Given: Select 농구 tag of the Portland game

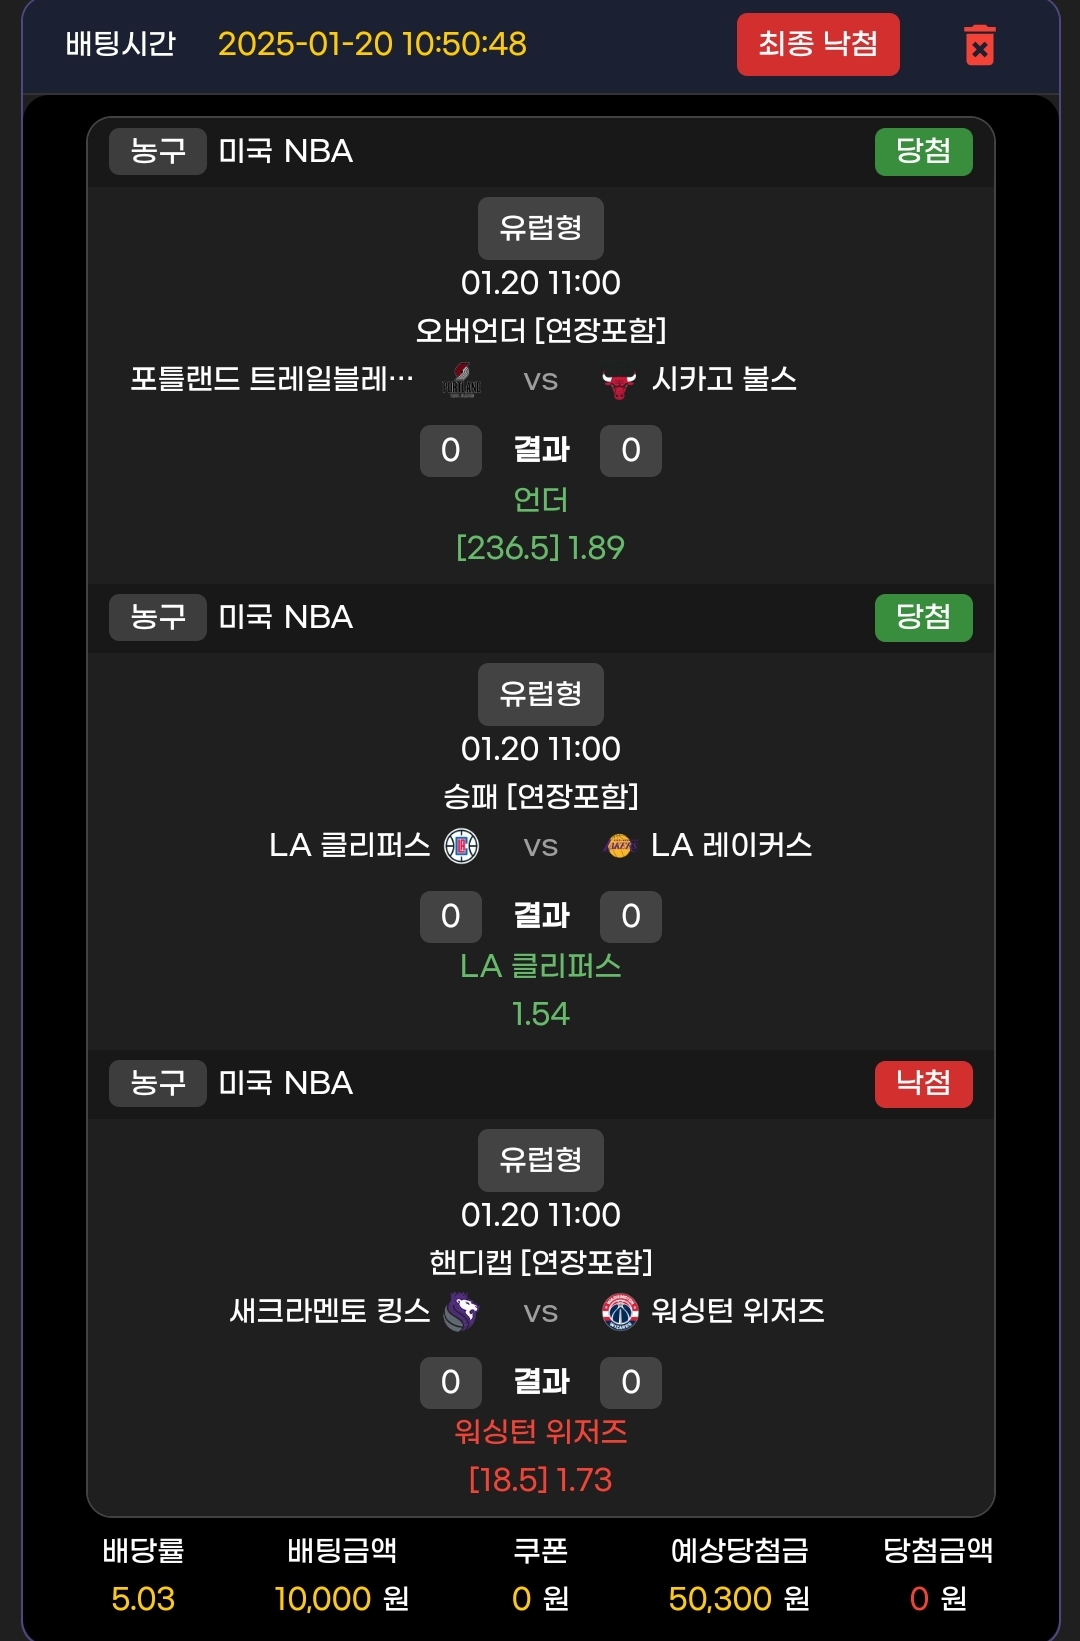Looking at the screenshot, I should [158, 152].
